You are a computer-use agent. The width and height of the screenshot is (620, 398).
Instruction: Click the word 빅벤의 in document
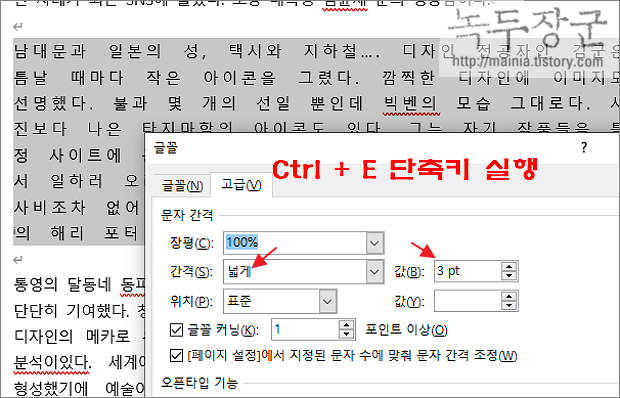410,104
